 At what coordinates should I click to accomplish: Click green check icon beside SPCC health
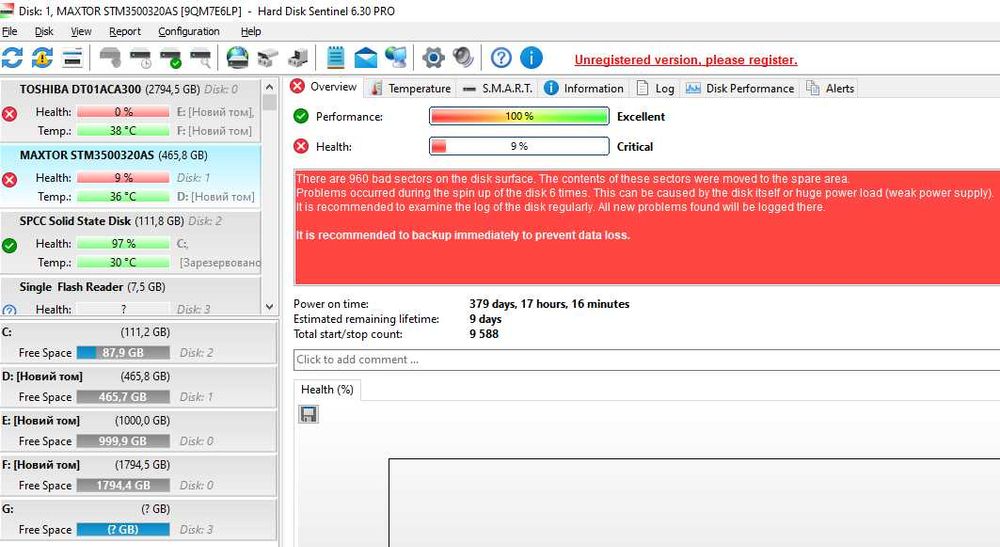tap(10, 245)
